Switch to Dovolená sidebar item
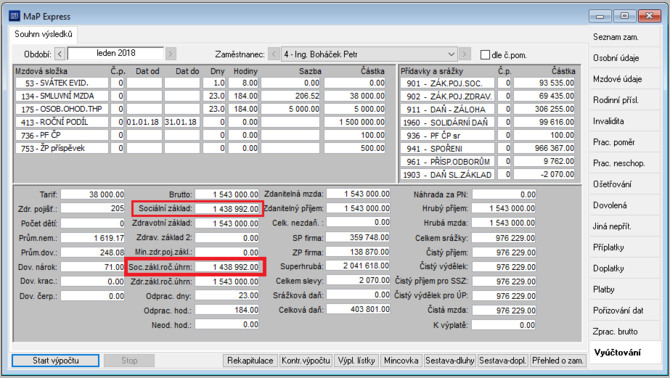The width and height of the screenshot is (670, 378). [610, 205]
